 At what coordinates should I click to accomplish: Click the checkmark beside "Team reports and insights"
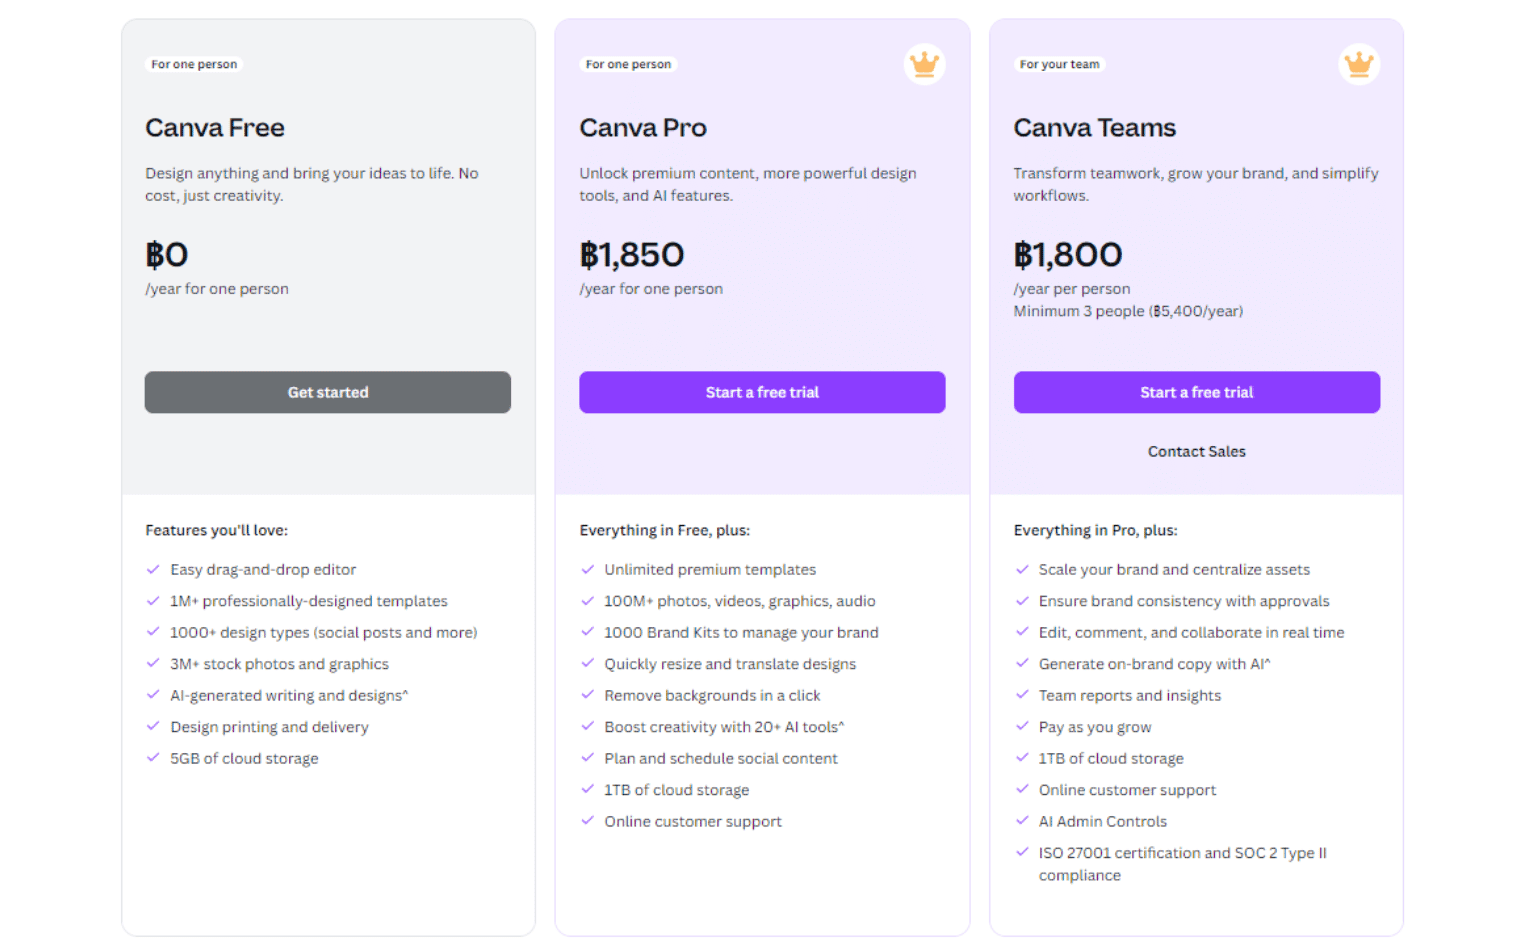click(1022, 695)
